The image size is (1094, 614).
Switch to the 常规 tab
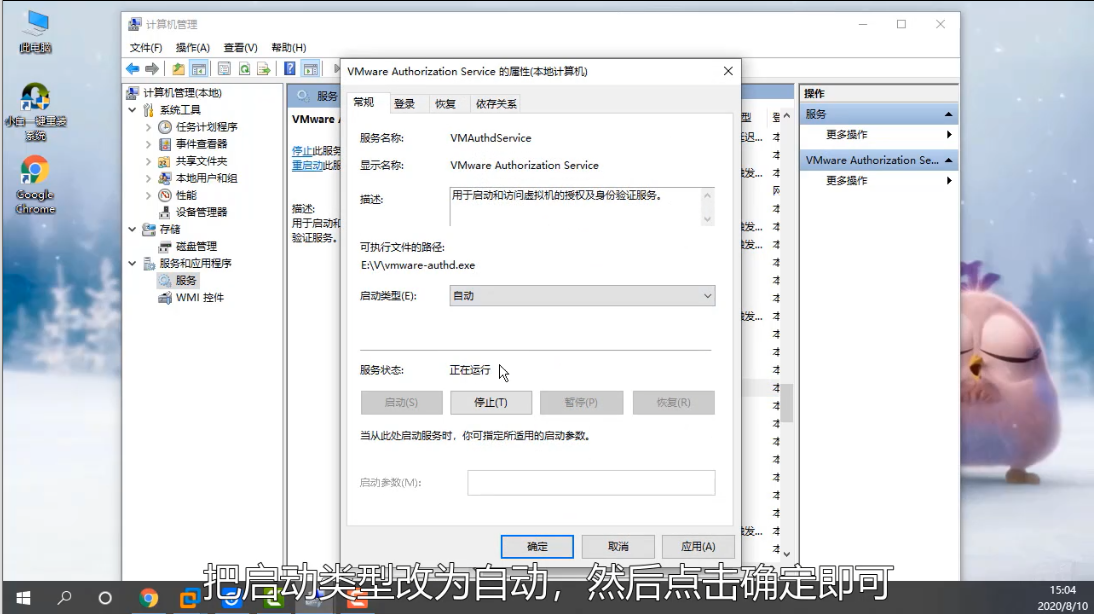tap(364, 103)
